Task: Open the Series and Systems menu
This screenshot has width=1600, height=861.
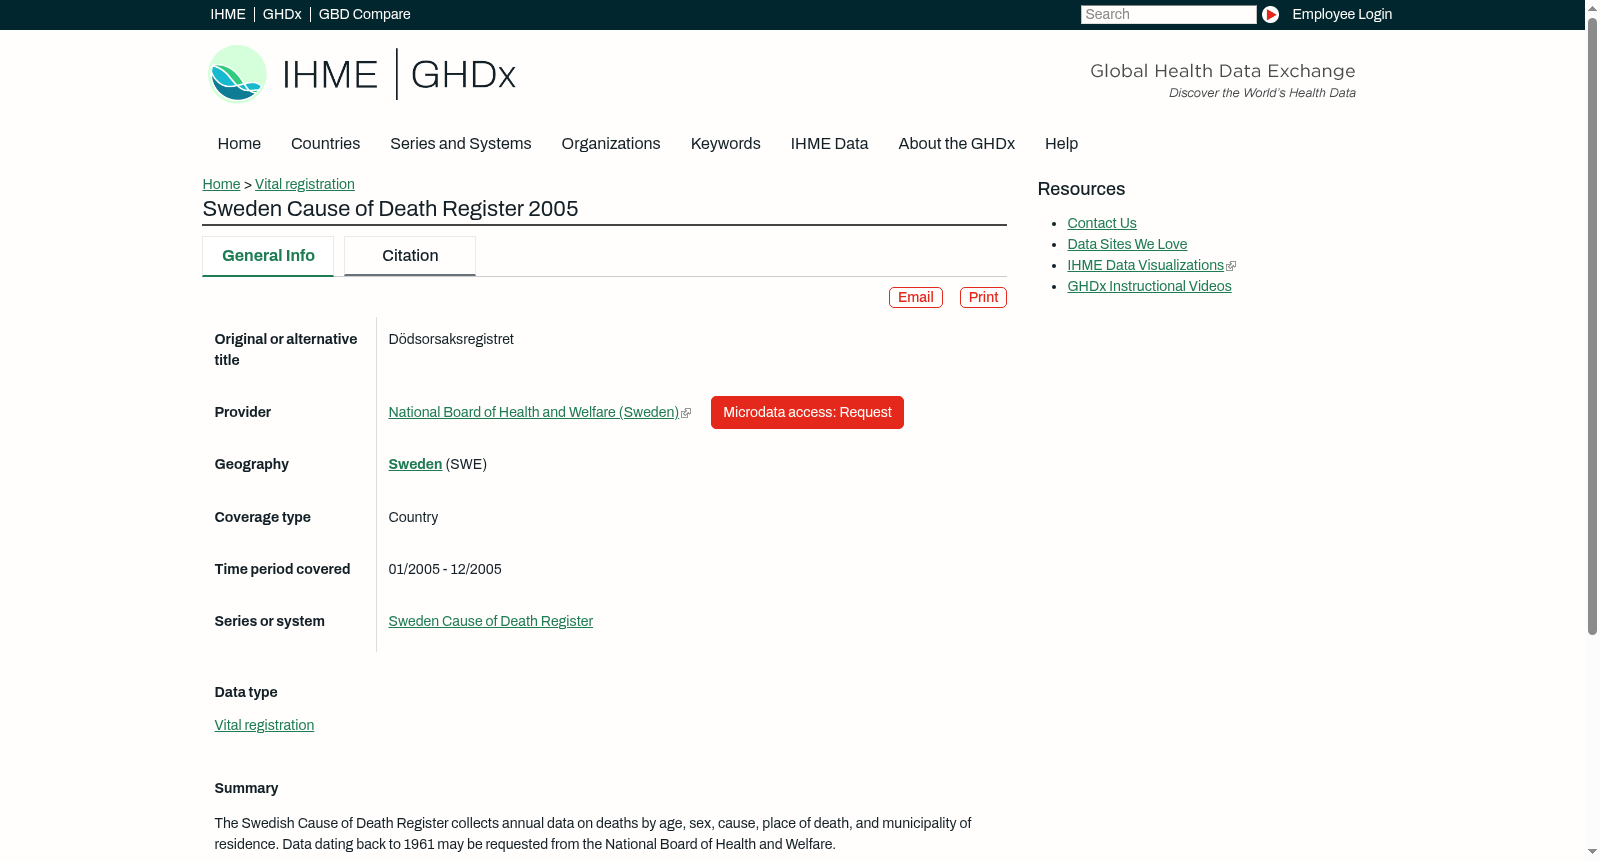Action: (461, 144)
